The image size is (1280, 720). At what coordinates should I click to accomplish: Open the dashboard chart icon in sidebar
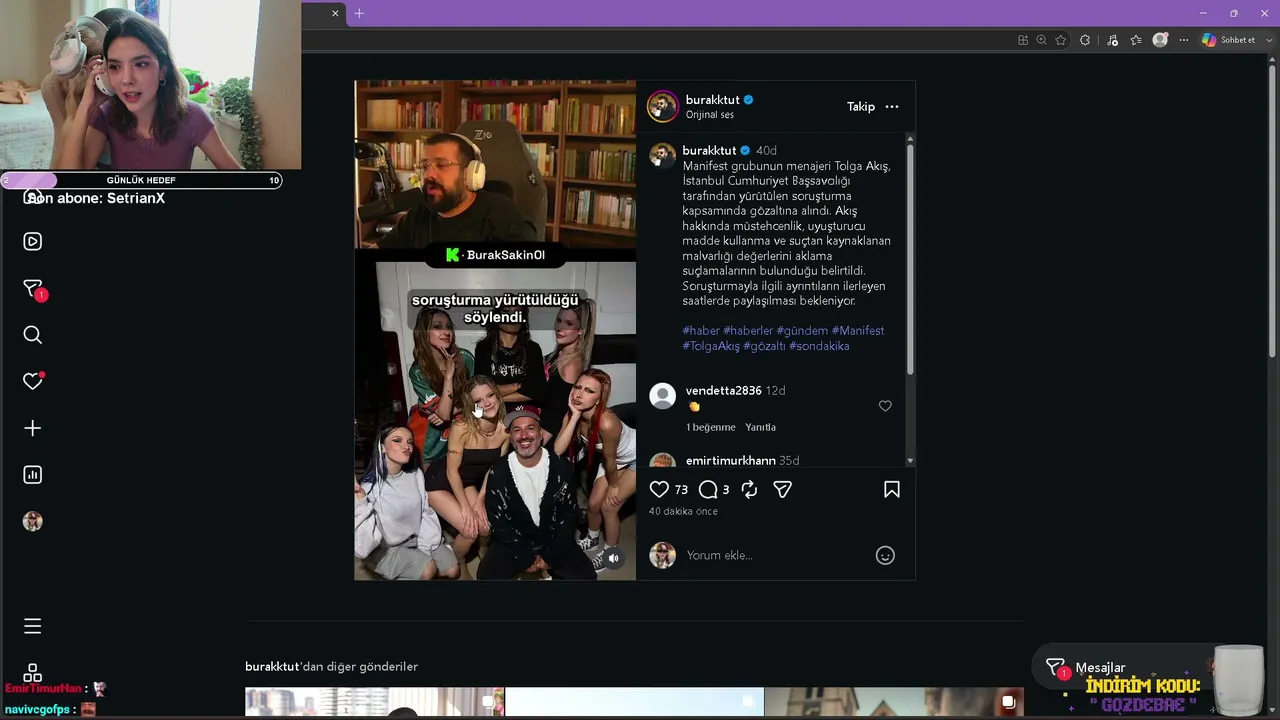33,475
